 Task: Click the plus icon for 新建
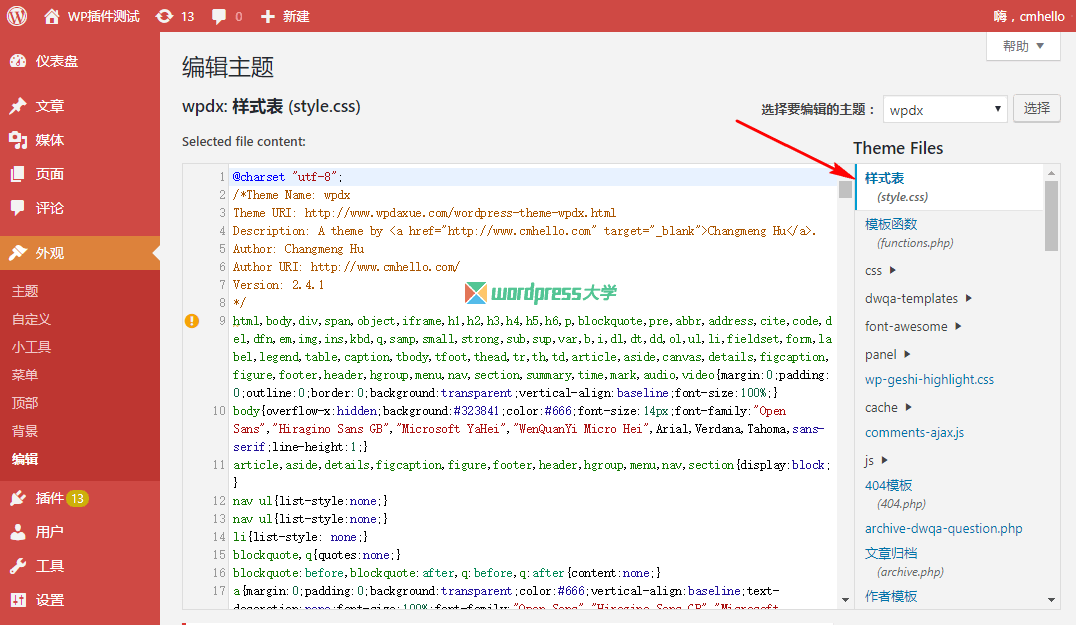pos(268,16)
